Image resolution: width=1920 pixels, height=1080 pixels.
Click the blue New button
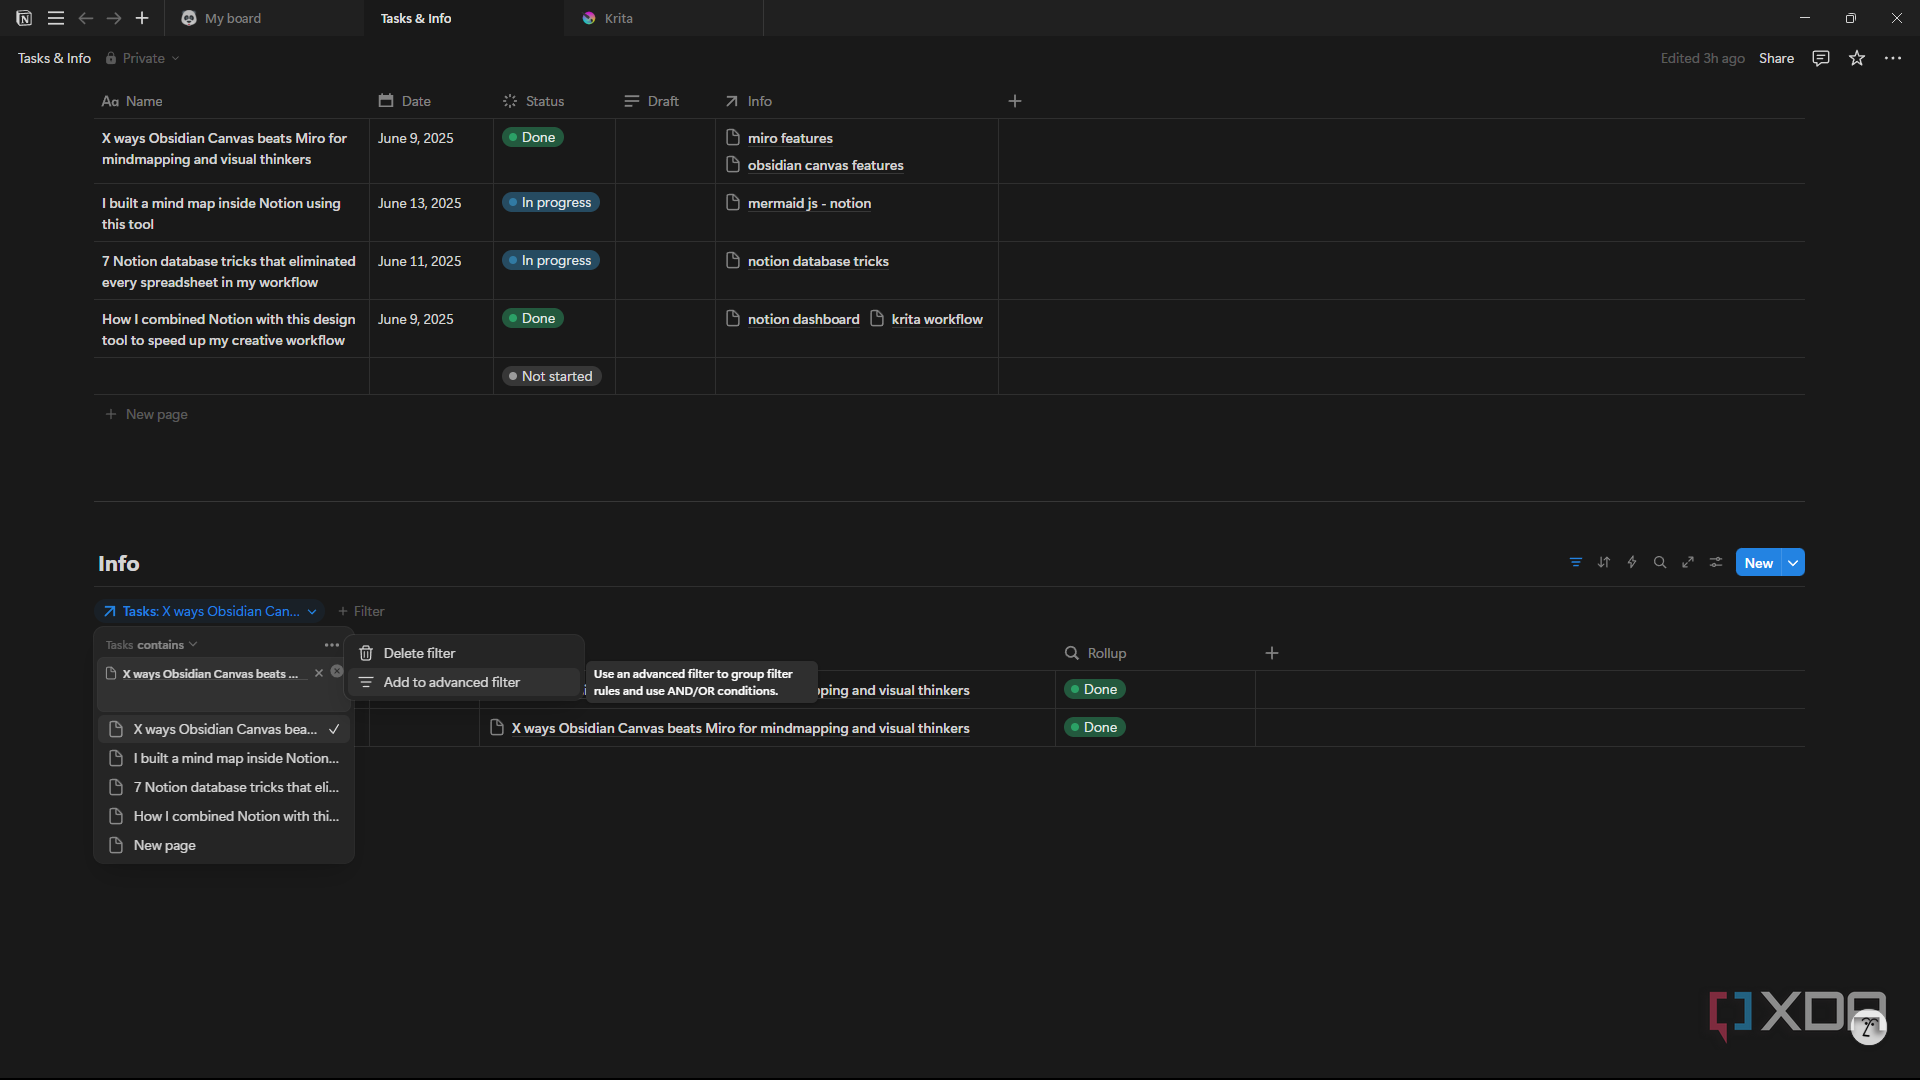pos(1758,563)
